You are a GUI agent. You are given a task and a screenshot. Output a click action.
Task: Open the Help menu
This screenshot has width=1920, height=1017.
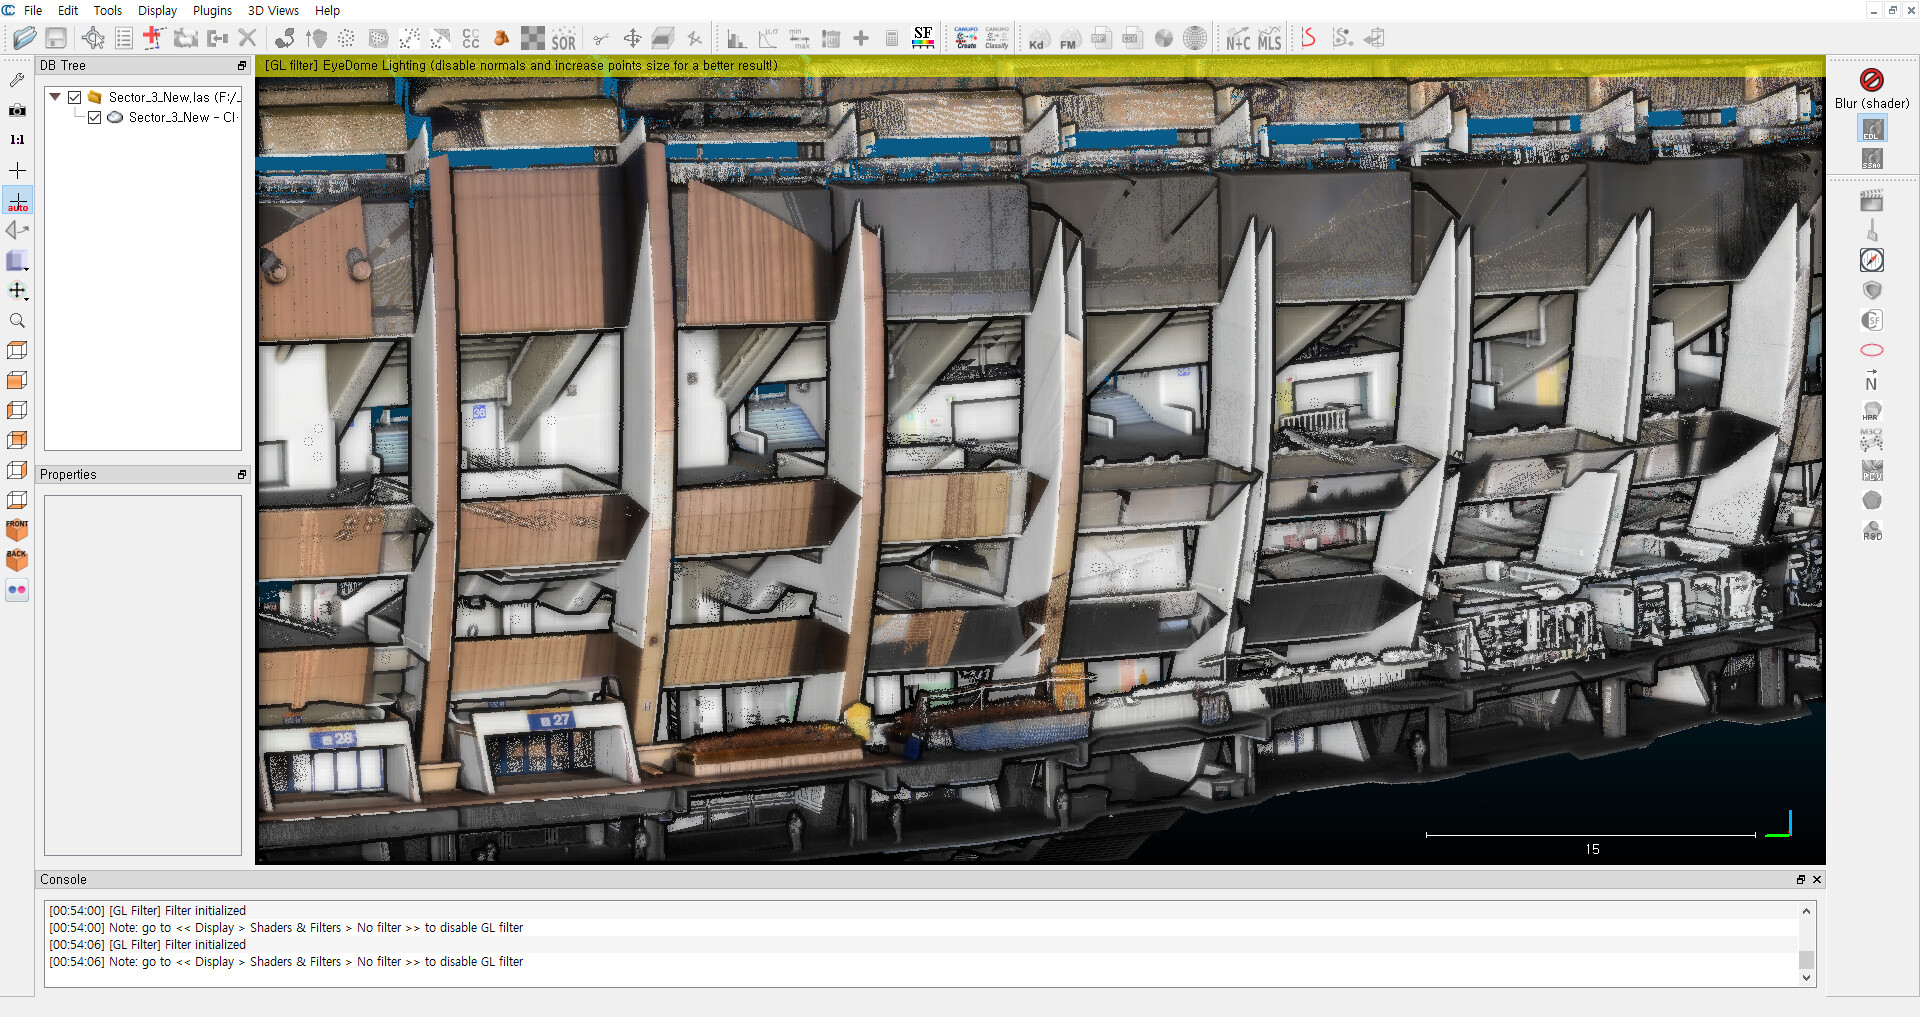[327, 10]
